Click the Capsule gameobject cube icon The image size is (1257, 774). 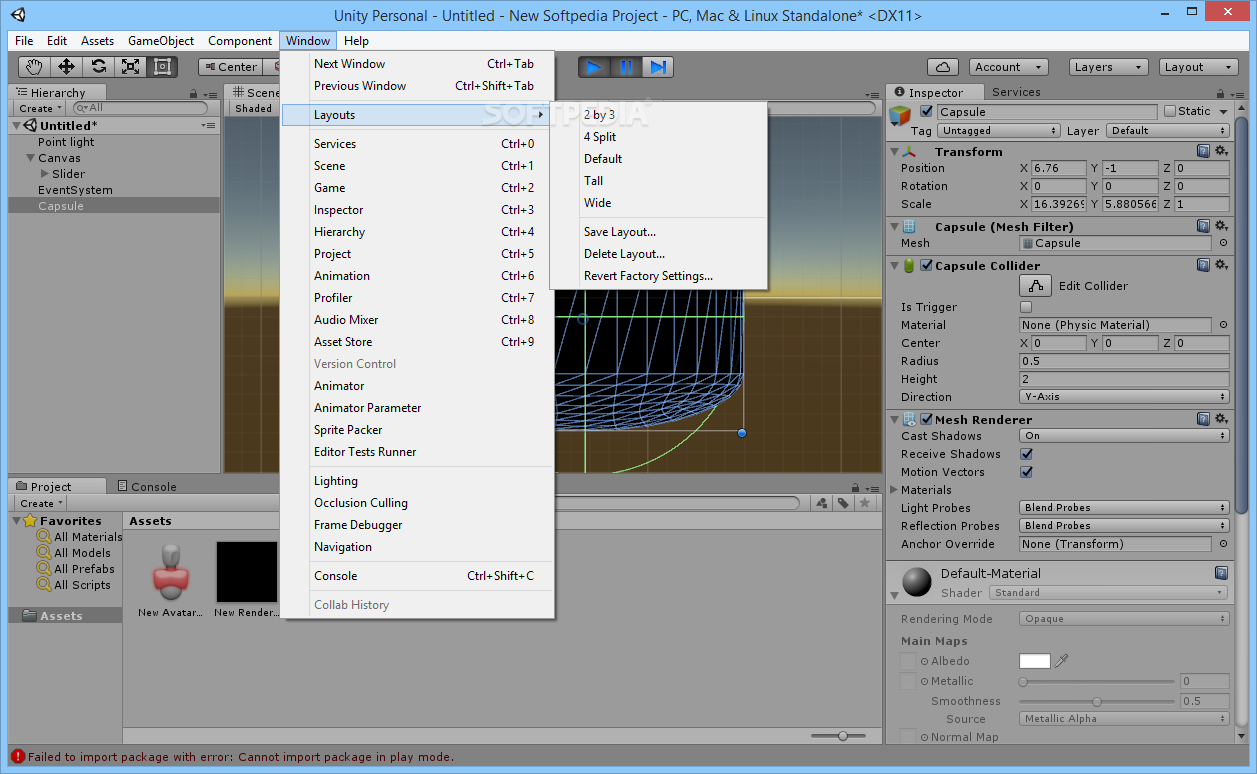[x=900, y=115]
